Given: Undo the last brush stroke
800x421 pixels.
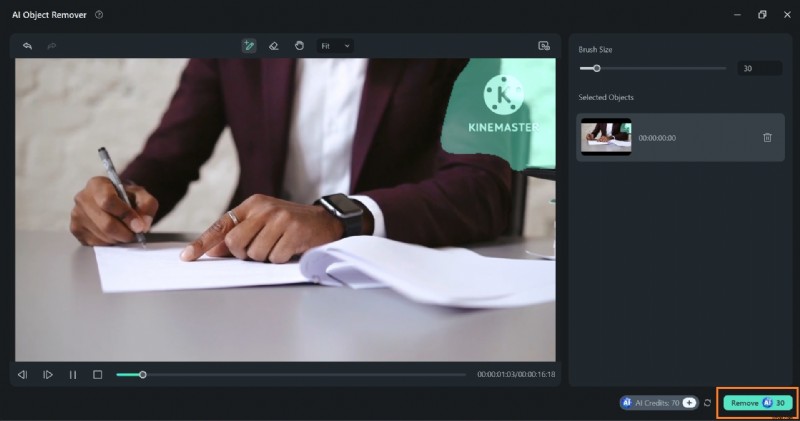Looking at the screenshot, I should click(x=28, y=46).
